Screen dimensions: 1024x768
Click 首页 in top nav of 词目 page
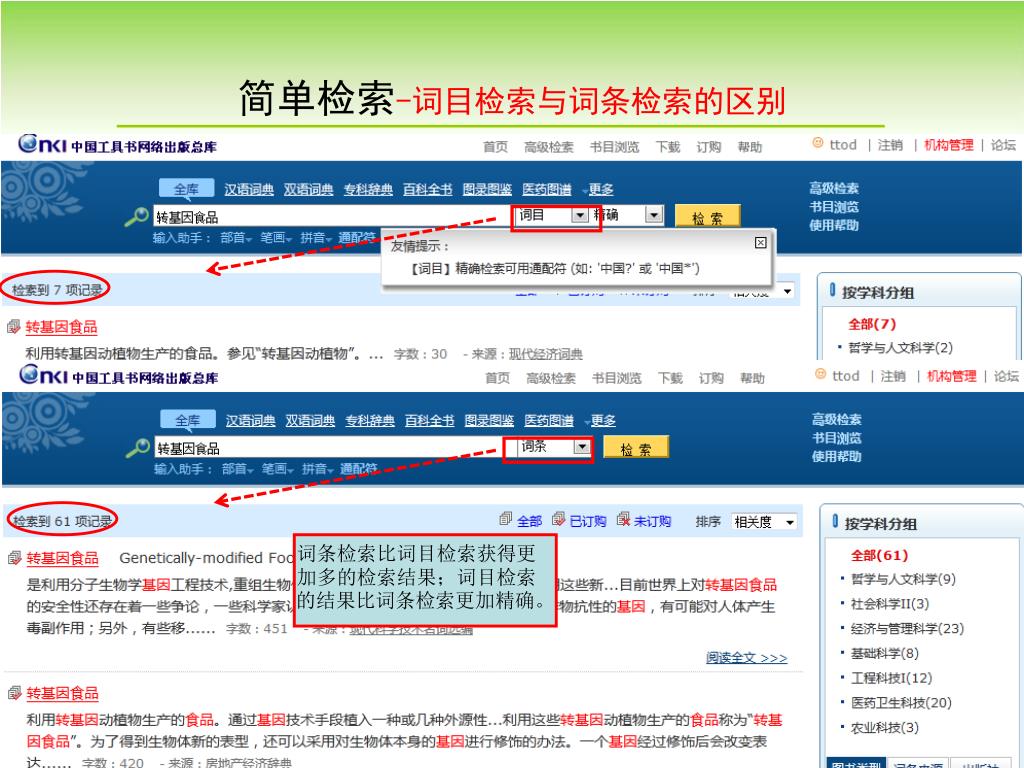pos(495,147)
